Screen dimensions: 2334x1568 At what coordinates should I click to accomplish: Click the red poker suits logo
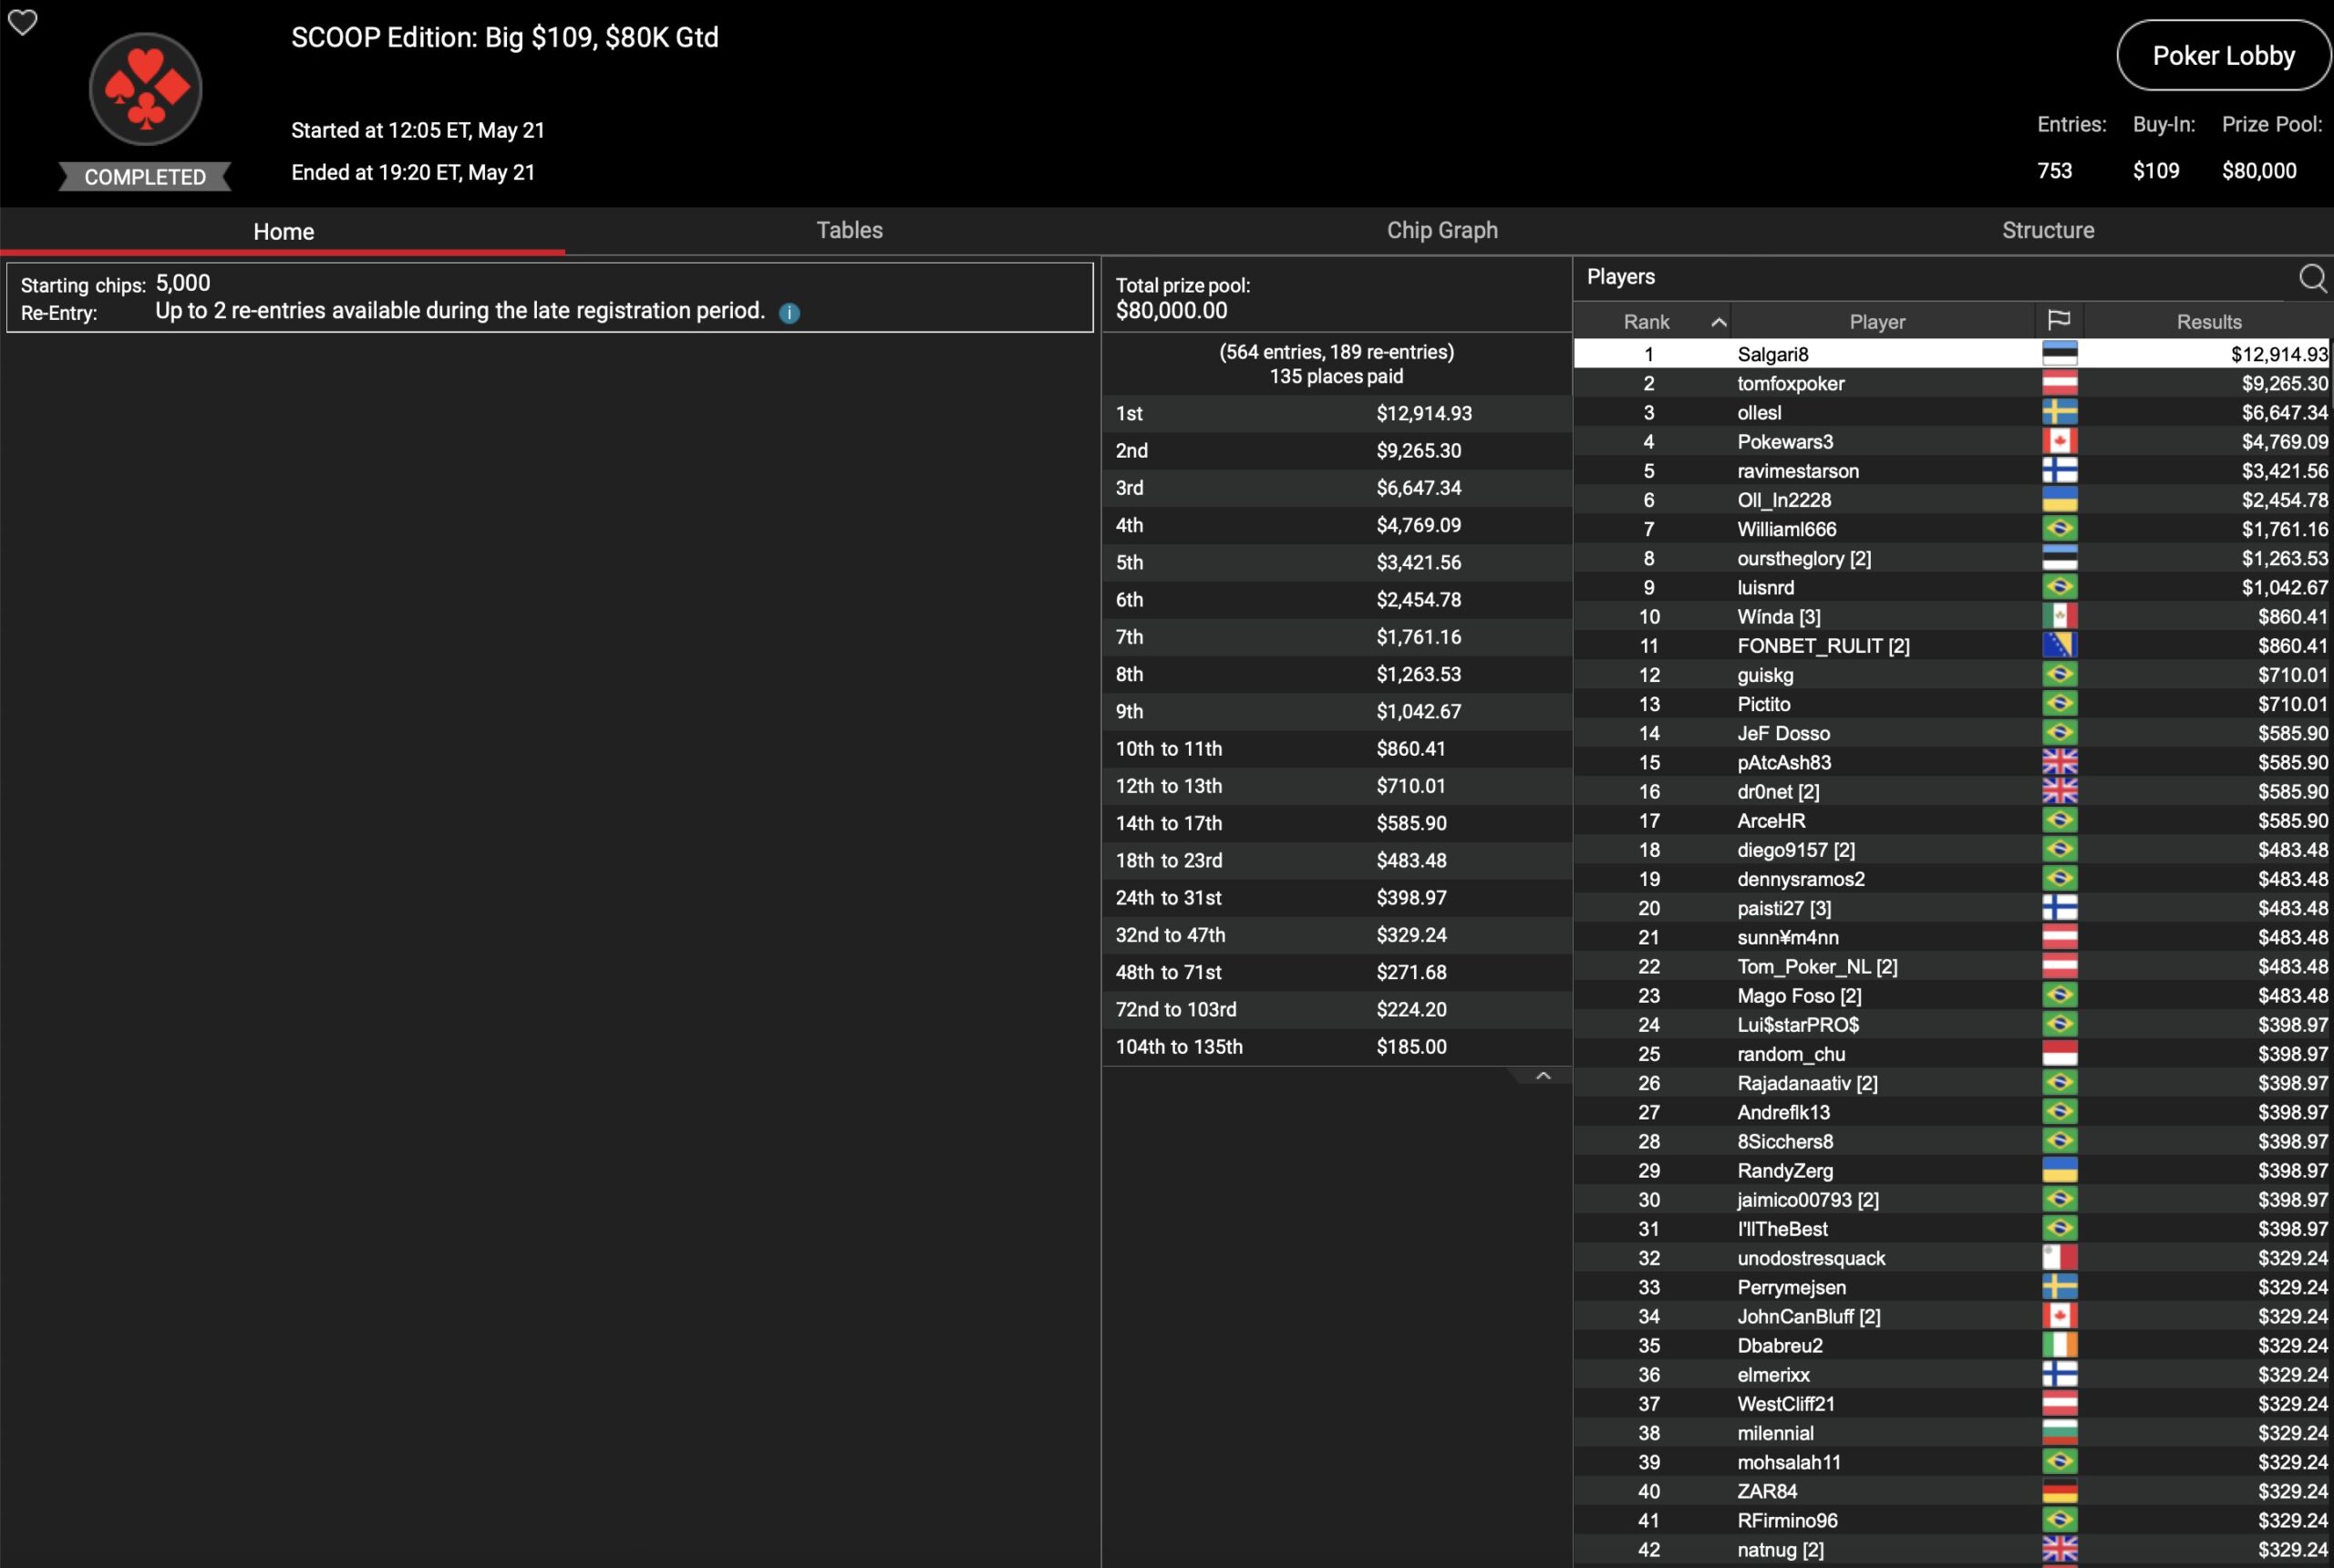click(146, 89)
